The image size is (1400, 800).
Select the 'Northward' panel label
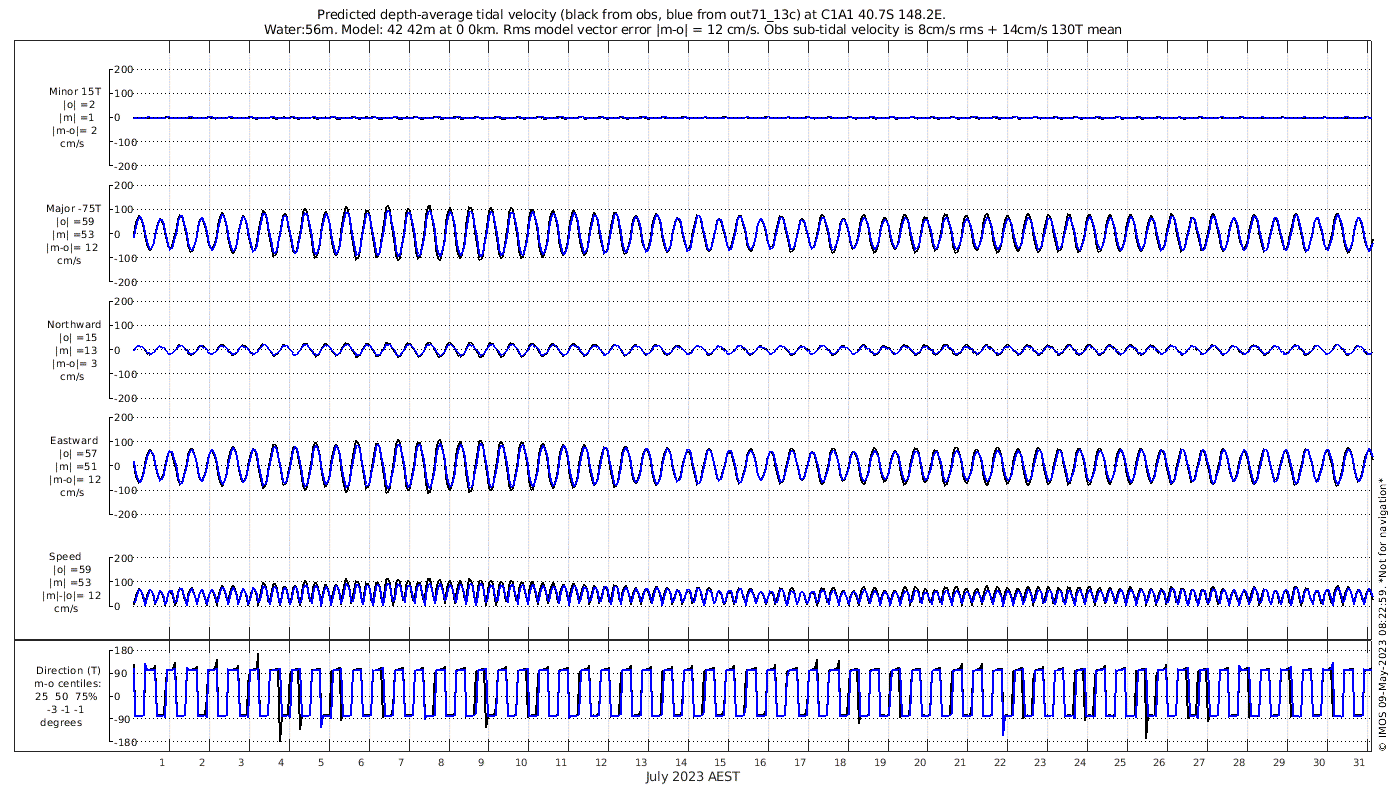point(74,325)
